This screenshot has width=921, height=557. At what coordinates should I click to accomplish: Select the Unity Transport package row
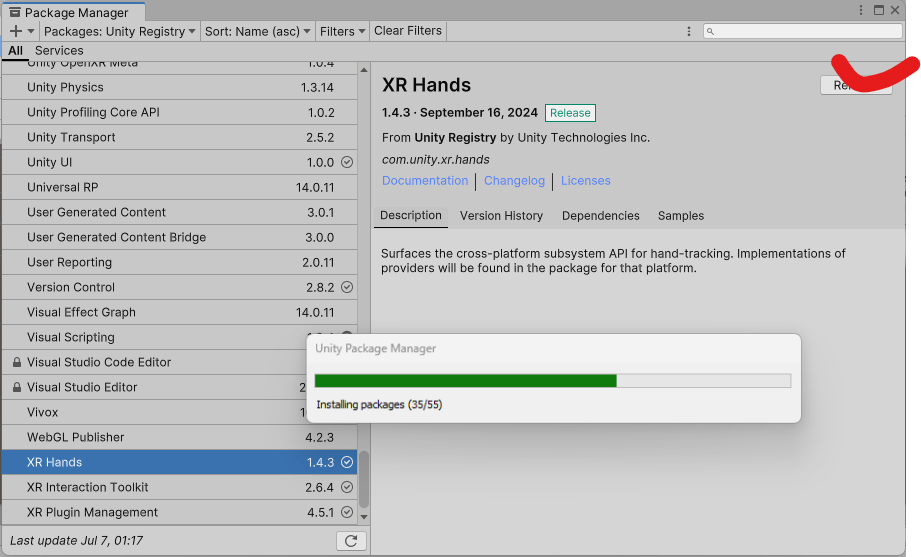(179, 137)
